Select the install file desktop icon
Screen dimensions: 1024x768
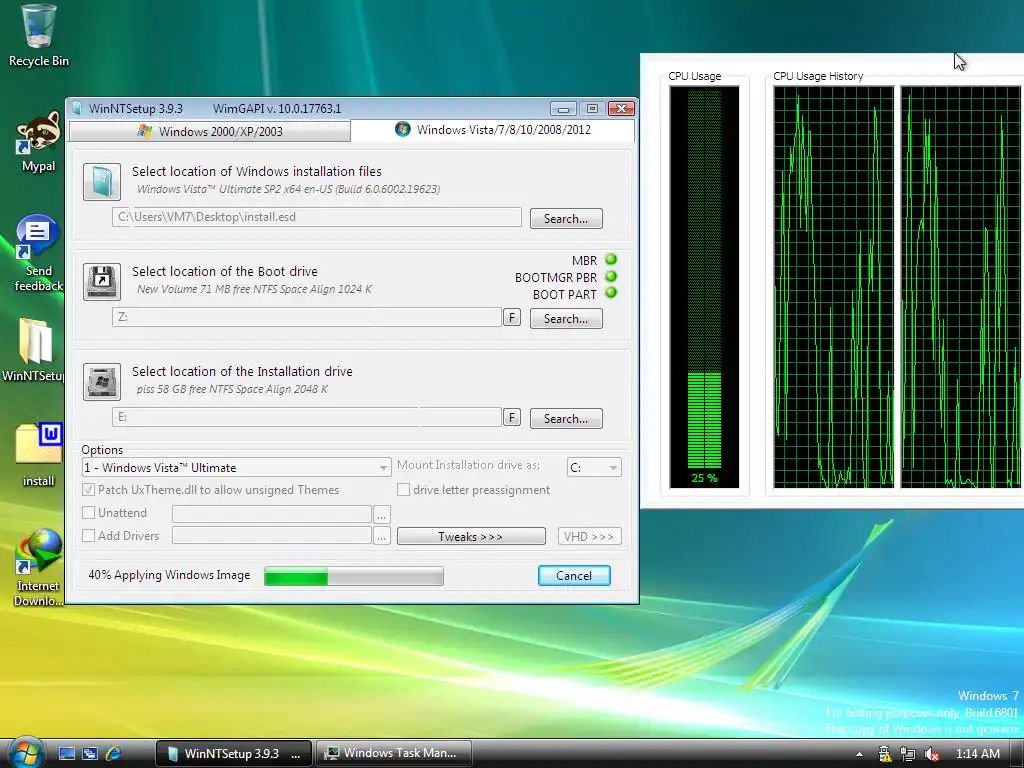(38, 455)
